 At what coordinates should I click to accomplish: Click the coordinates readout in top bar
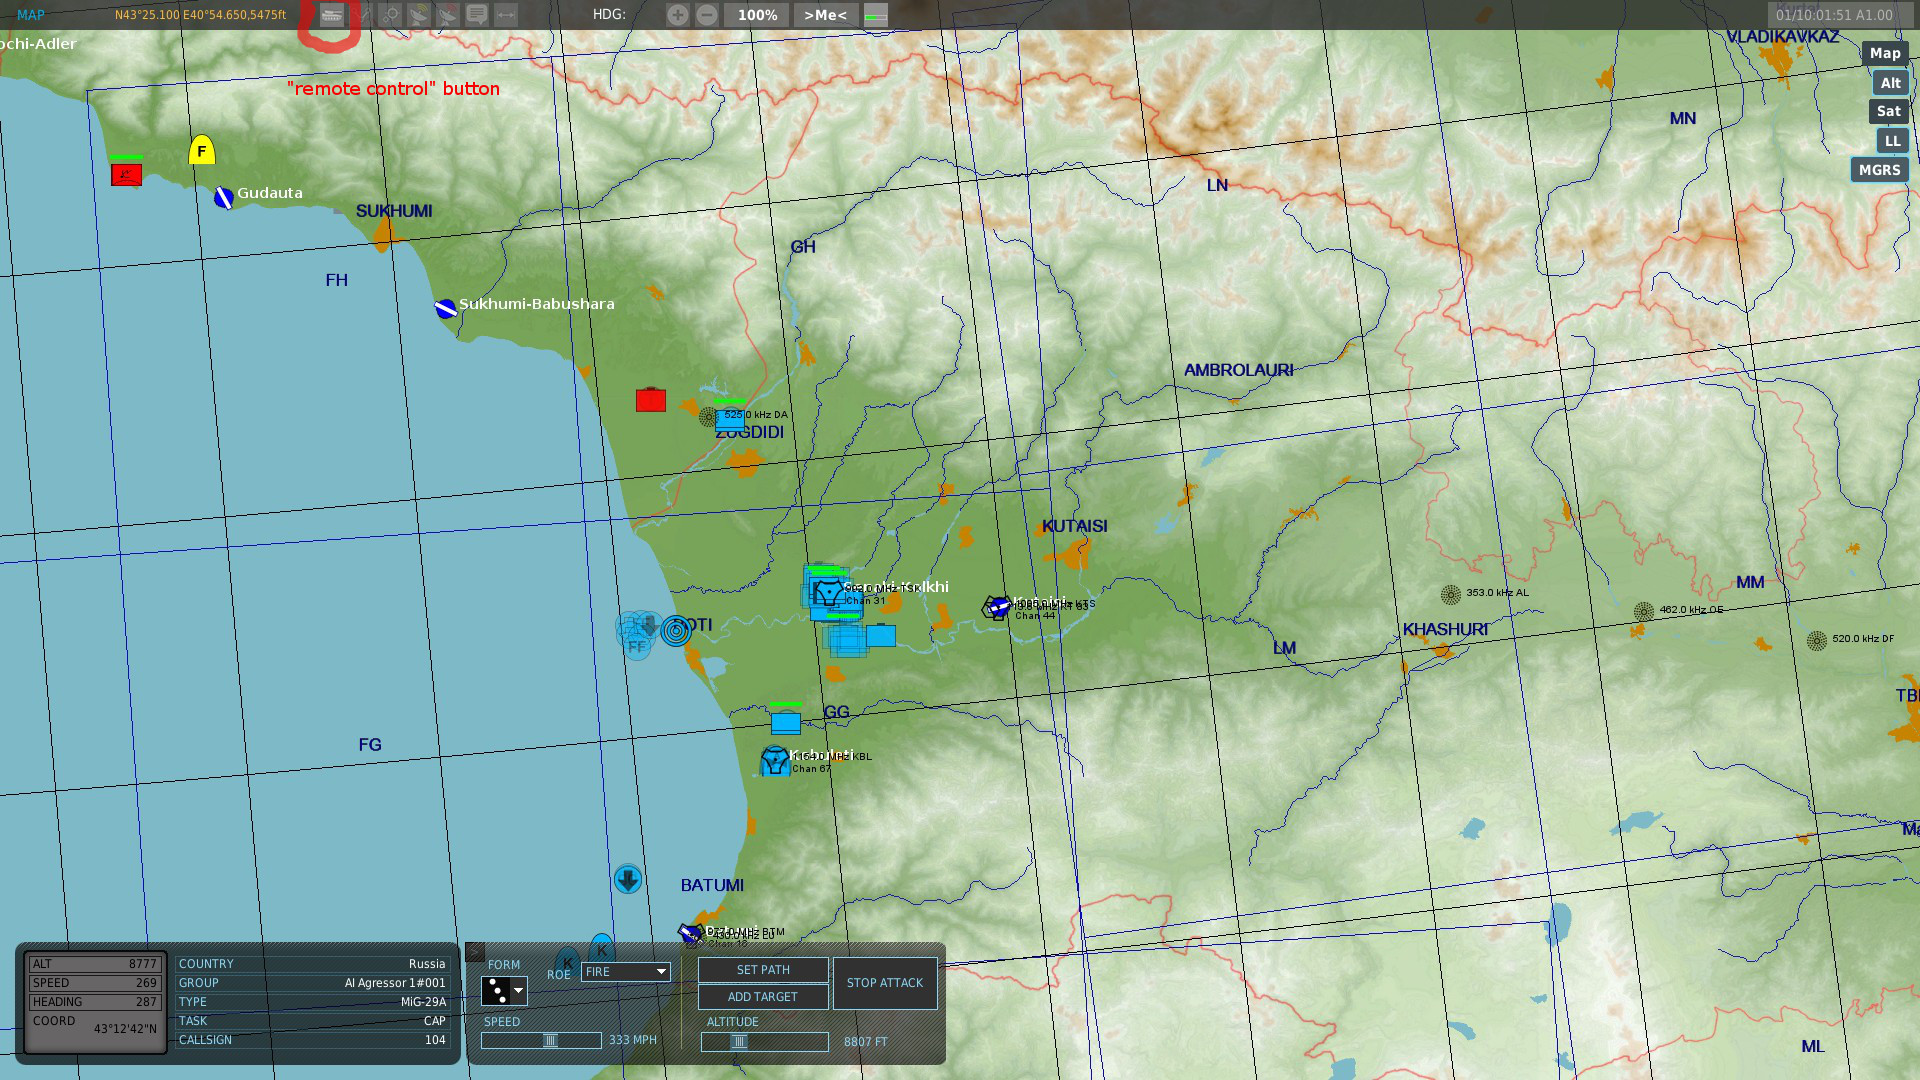(x=200, y=15)
